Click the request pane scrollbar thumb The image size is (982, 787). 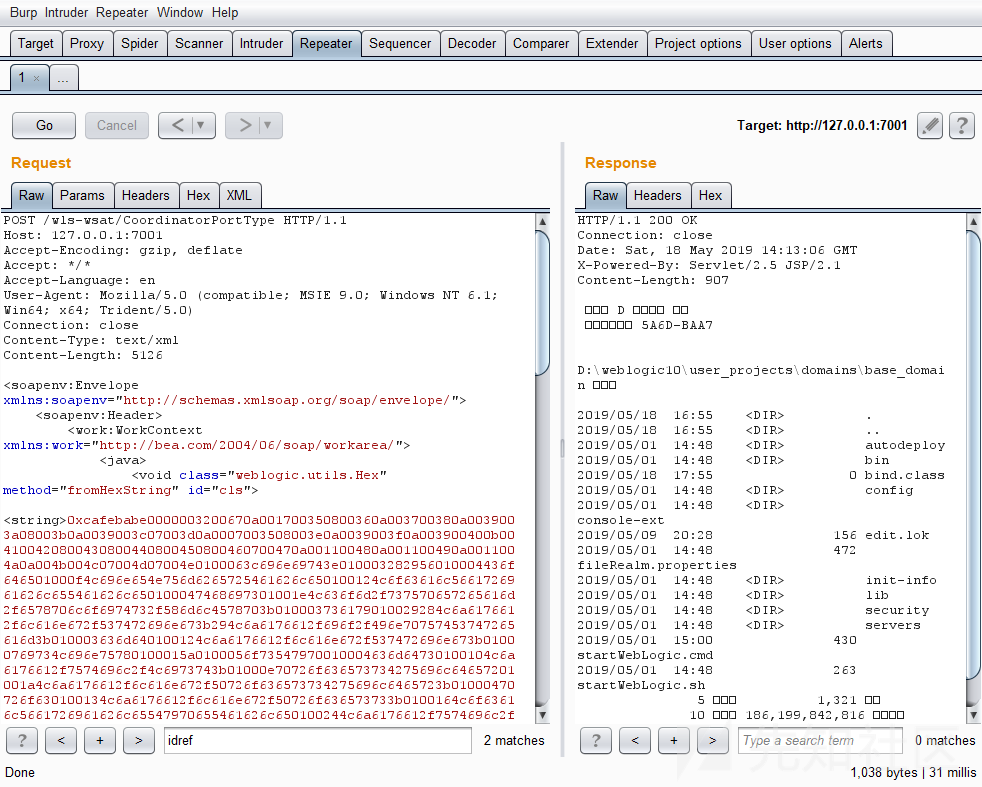542,302
